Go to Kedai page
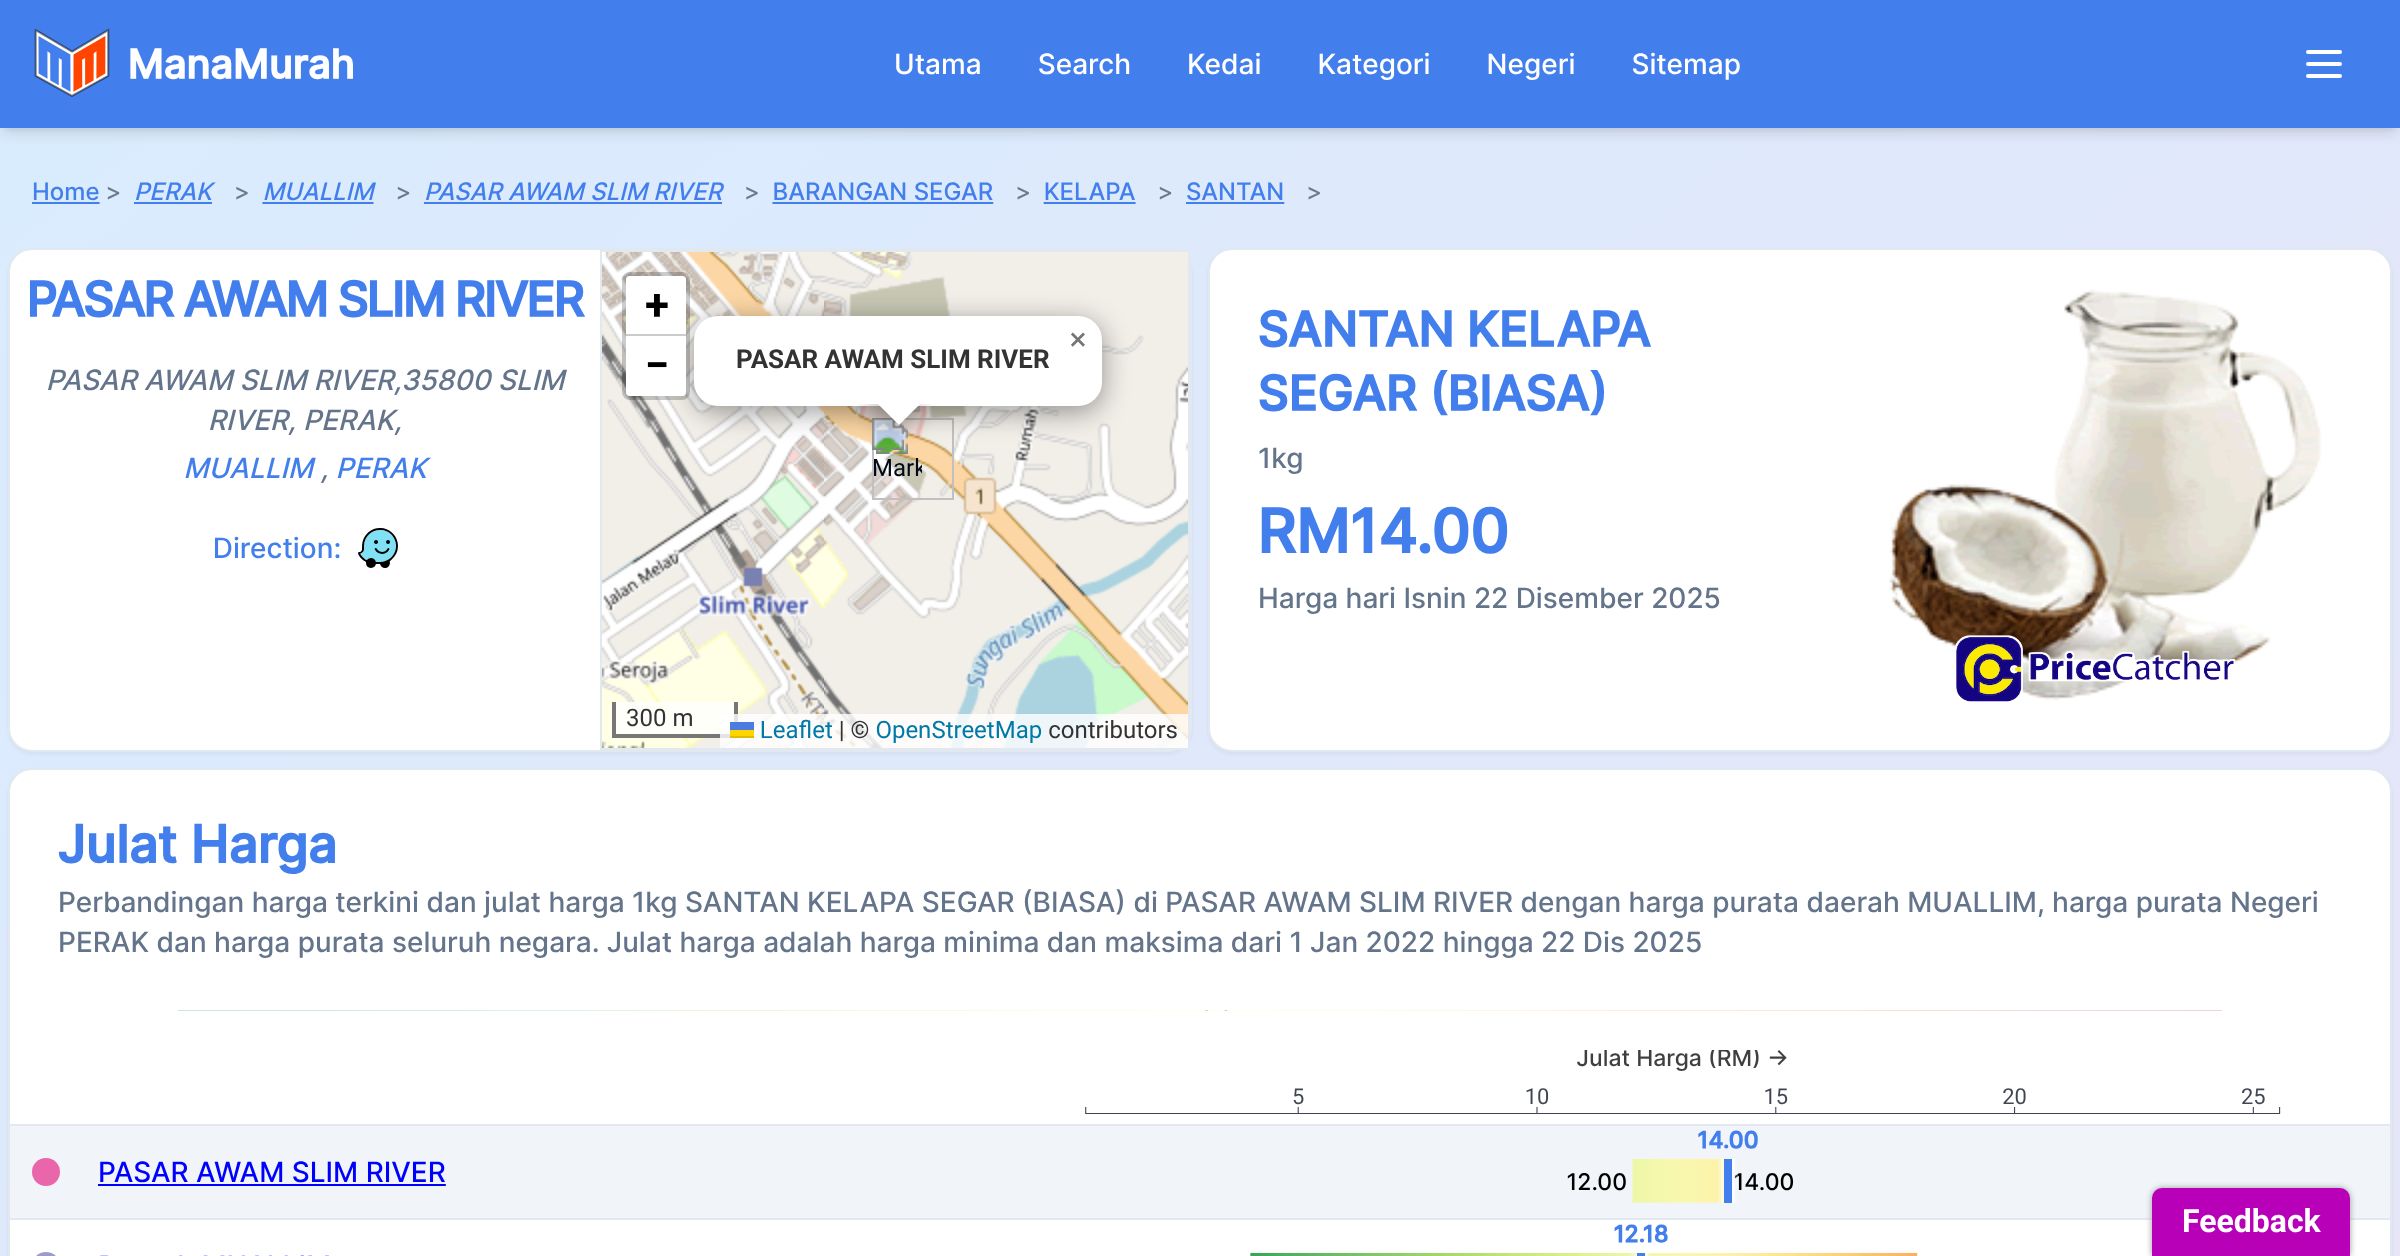The width and height of the screenshot is (2400, 1256). click(1223, 64)
